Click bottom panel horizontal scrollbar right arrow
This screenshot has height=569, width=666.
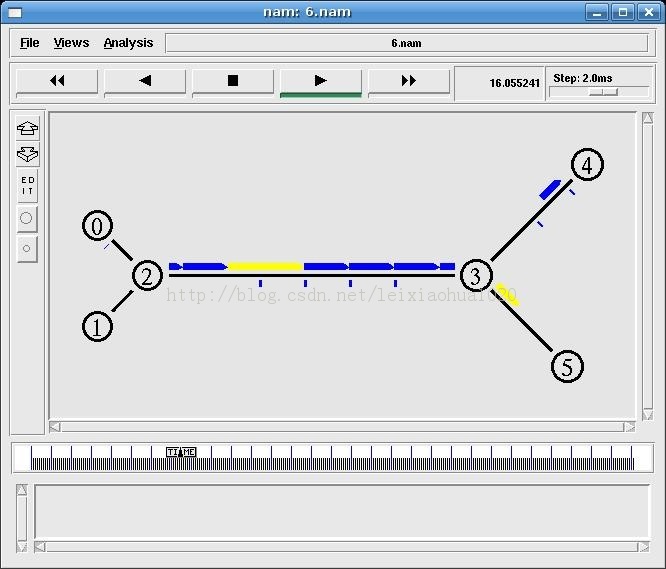(x=644, y=547)
